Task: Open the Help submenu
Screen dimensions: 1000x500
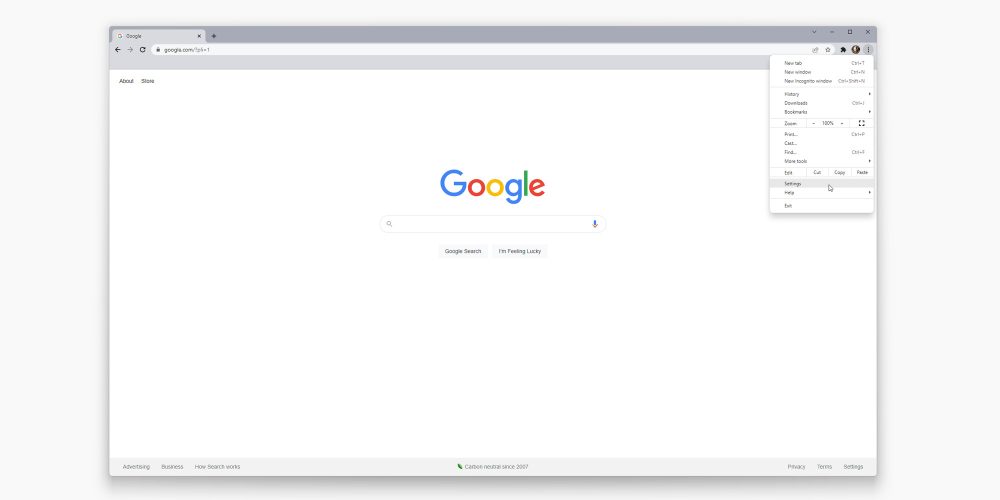Action: coord(821,193)
